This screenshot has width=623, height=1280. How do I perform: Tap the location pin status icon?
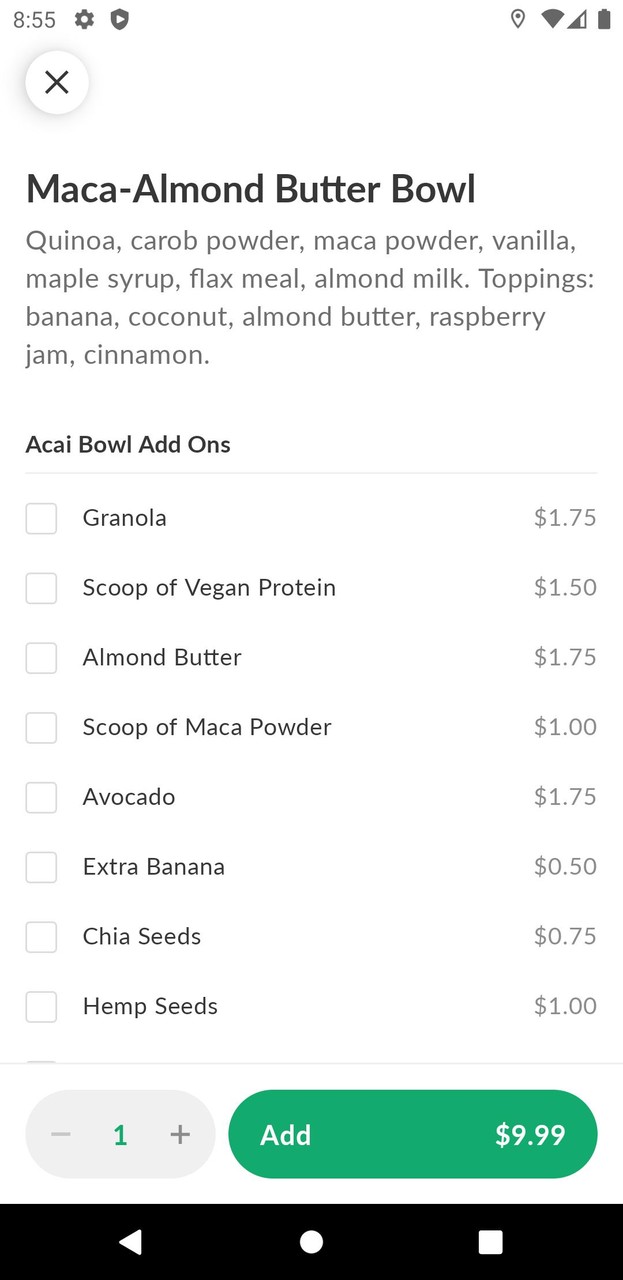click(517, 19)
